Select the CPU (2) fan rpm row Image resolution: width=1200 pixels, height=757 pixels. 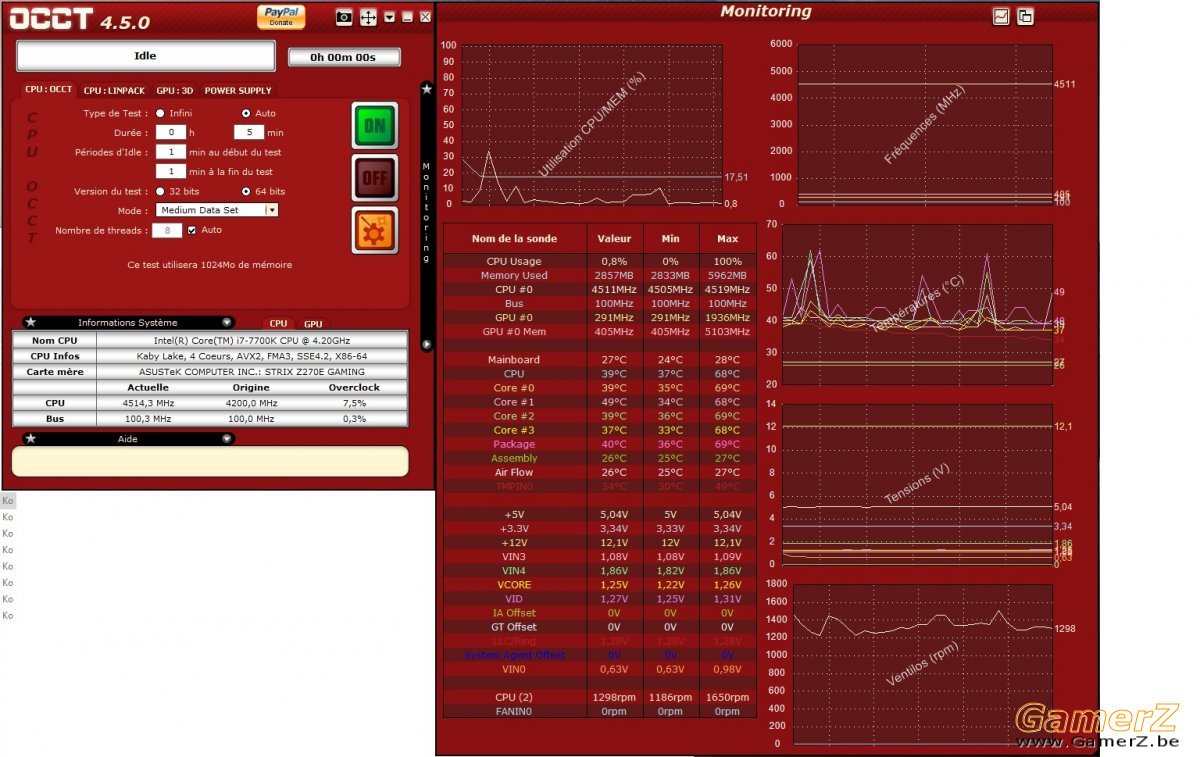pyautogui.click(x=600, y=697)
